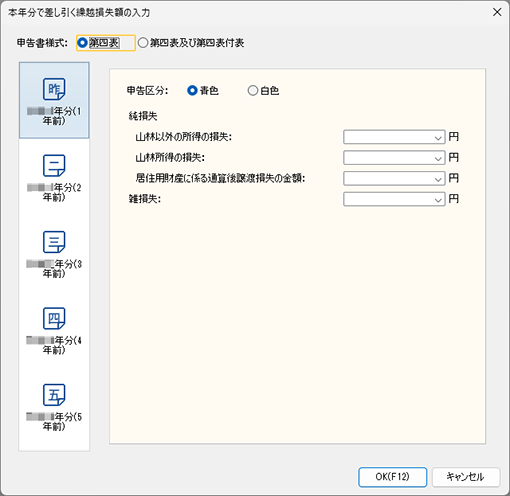Confirm with the OK(F12) button
This screenshot has height=496, width=510.
(393, 477)
